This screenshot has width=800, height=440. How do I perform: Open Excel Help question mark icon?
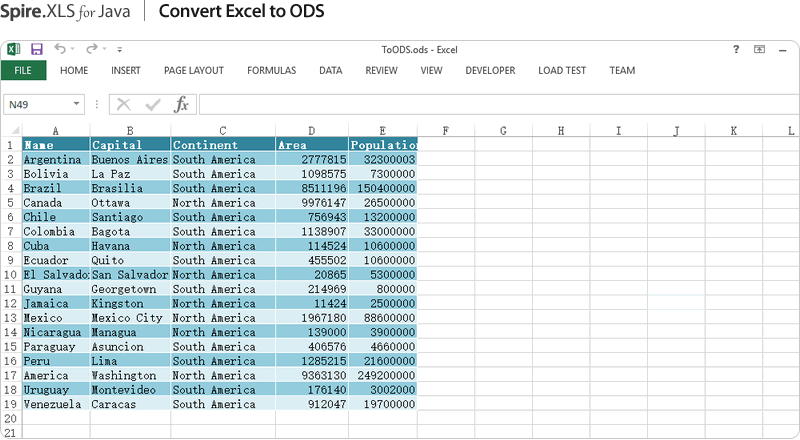(736, 49)
